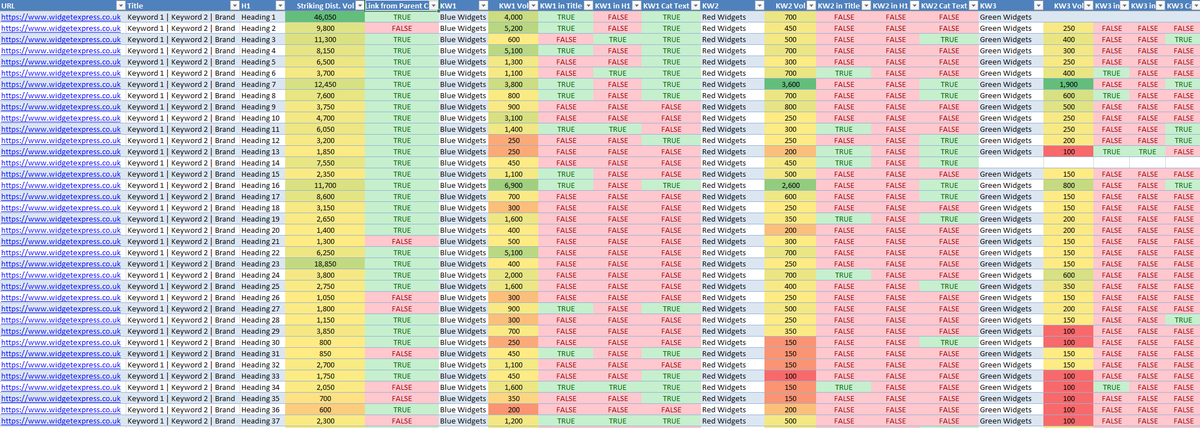Open the KW3 column filter dropdown
1200x428 pixels.
[x=1038, y=6]
